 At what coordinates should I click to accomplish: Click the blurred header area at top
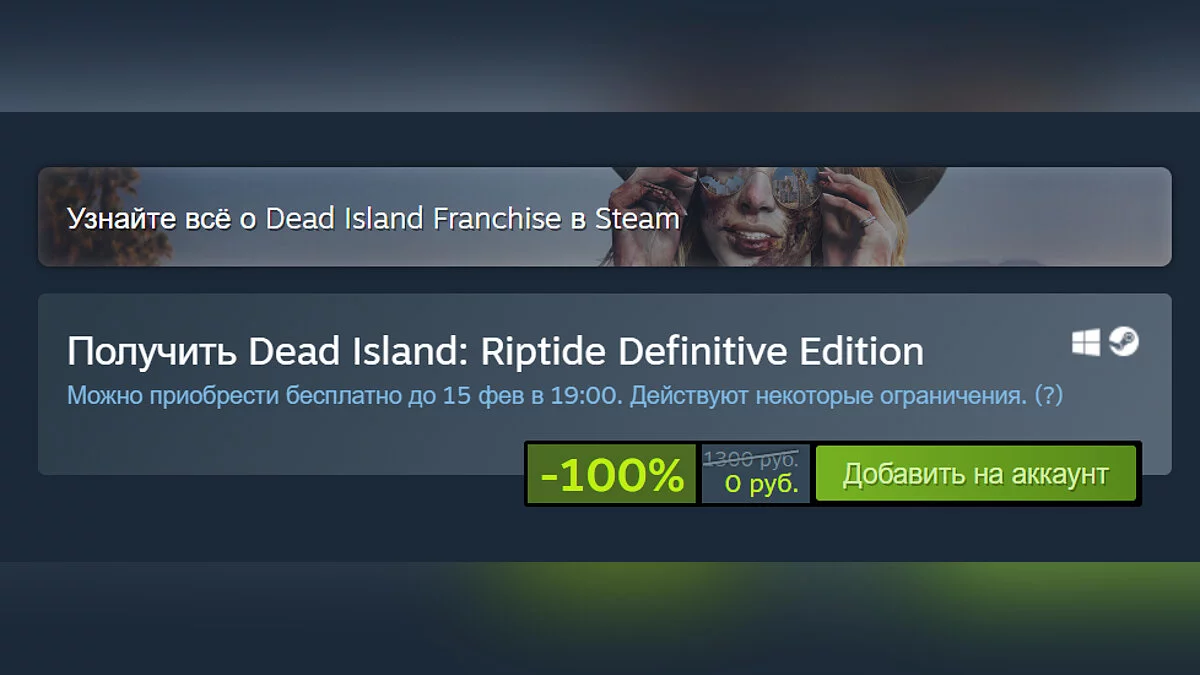[x=600, y=55]
